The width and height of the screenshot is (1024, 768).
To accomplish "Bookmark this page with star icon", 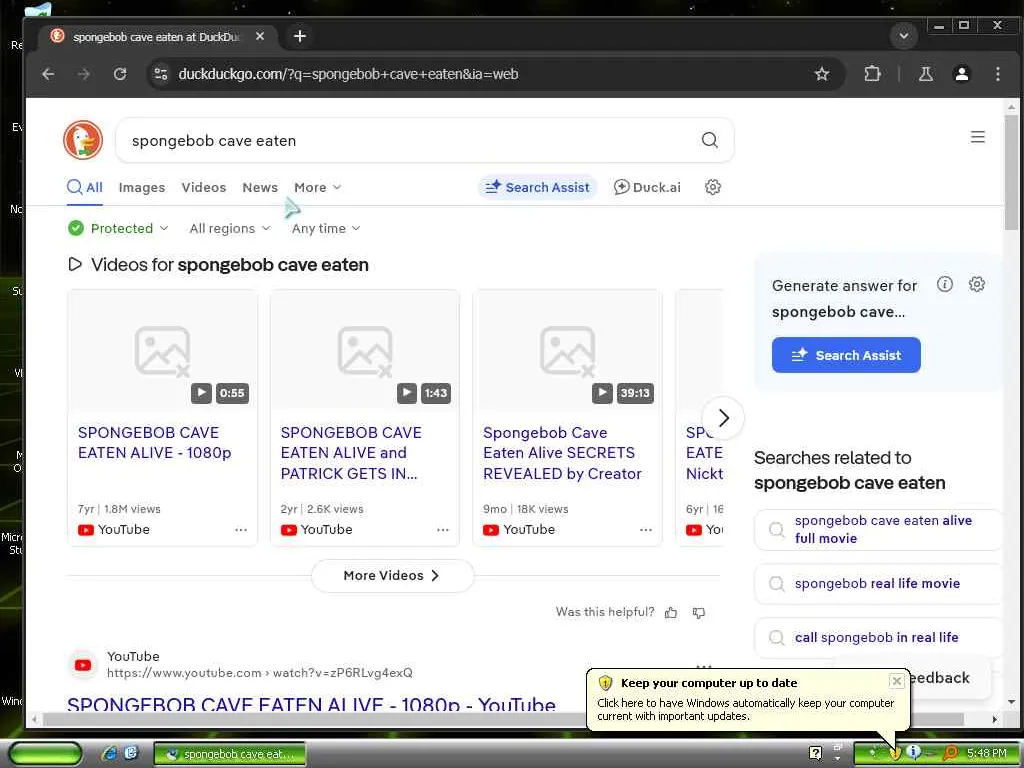I will click(x=822, y=74).
